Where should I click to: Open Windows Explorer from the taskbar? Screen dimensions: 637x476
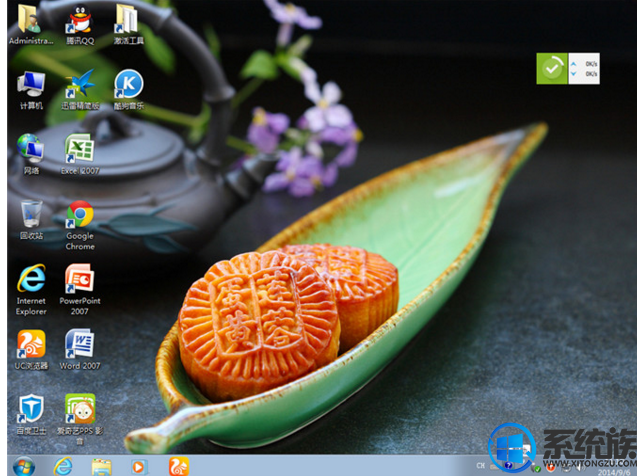tap(101, 467)
